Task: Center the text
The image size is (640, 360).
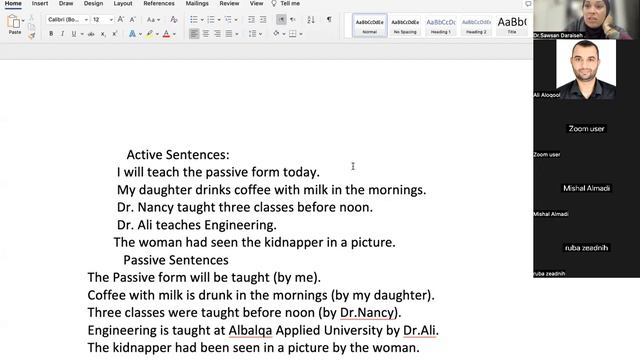Action: pos(206,34)
